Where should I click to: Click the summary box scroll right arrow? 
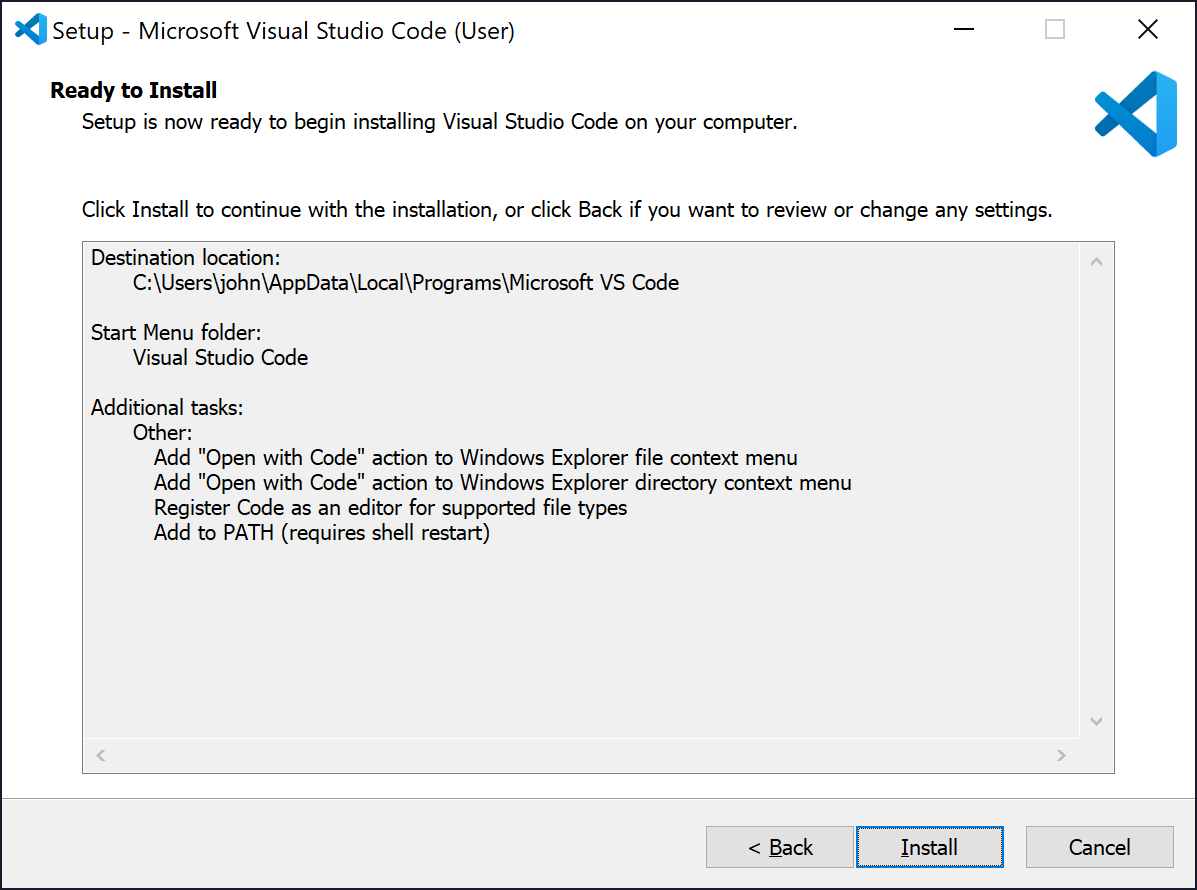pyautogui.click(x=1061, y=755)
